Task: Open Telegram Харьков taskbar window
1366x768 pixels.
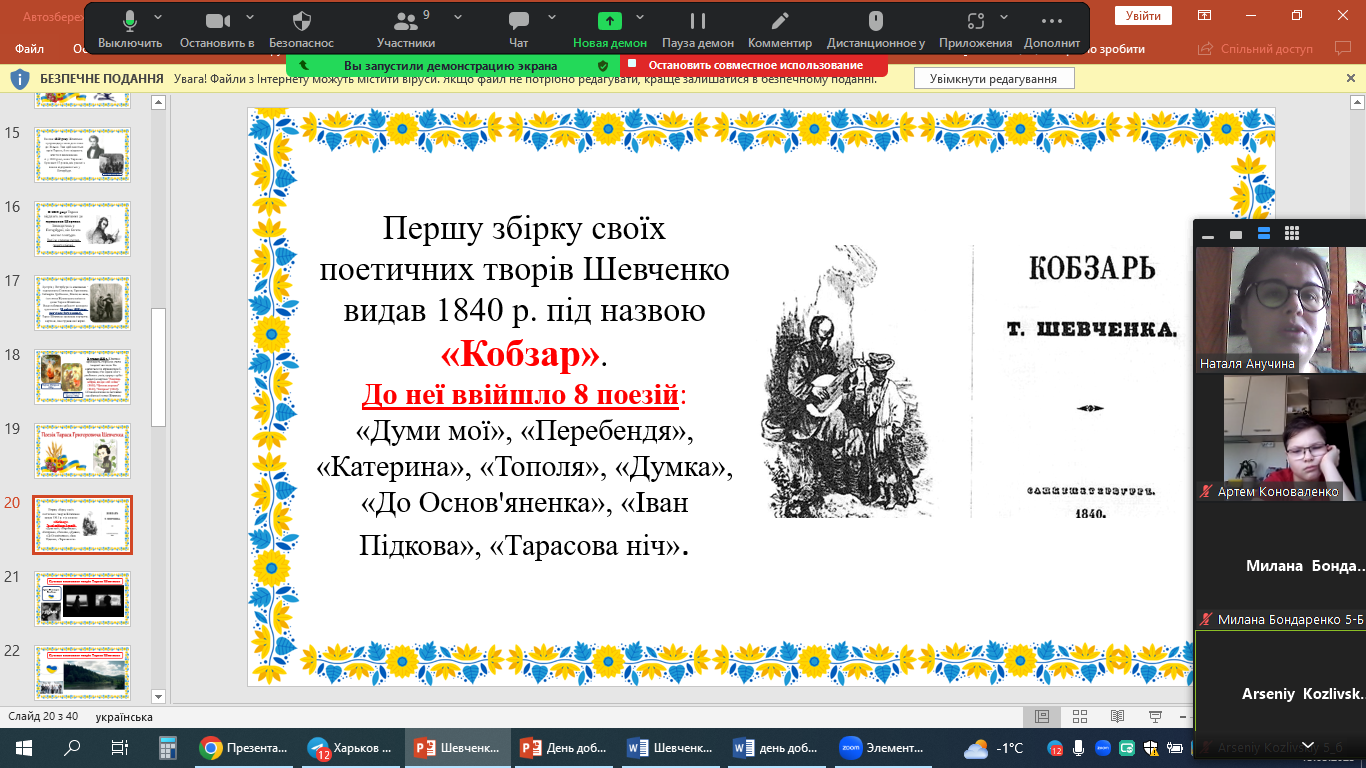Action: (350, 747)
